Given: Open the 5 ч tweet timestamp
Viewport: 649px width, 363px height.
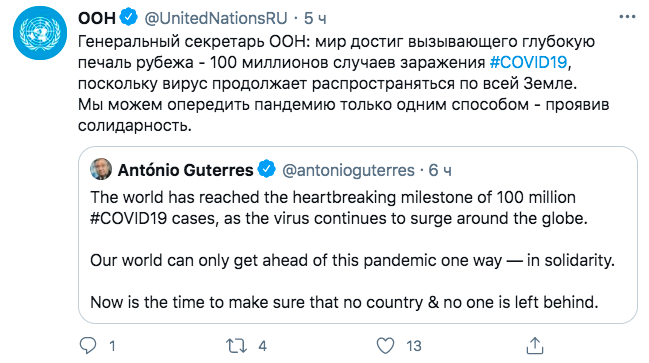Looking at the screenshot, I should 315,18.
